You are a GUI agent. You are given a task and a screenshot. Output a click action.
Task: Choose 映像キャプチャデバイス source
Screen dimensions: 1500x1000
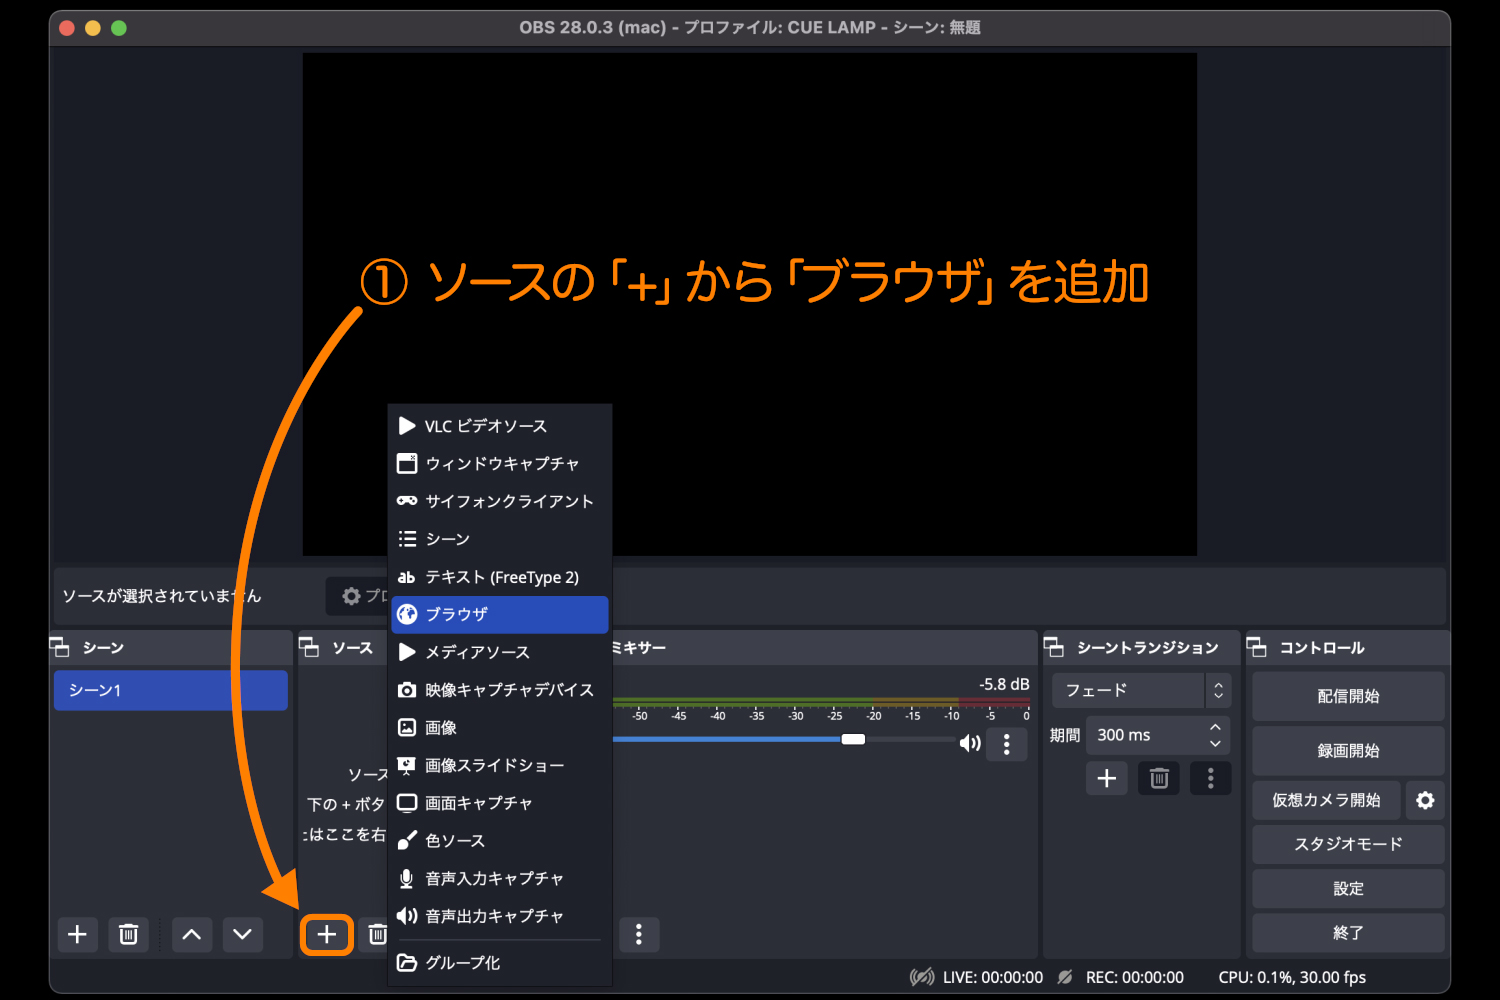pyautogui.click(x=500, y=690)
